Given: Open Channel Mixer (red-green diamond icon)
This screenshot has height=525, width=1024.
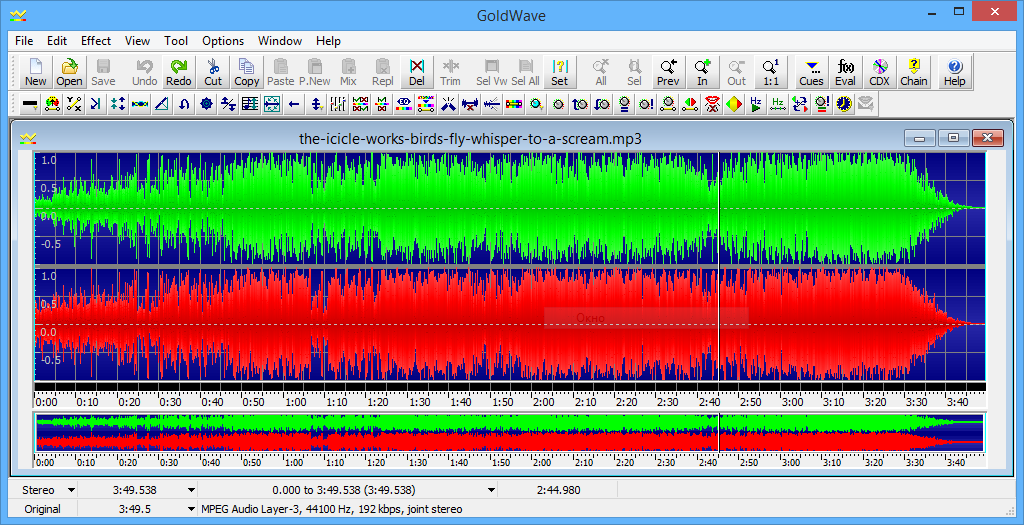Looking at the screenshot, I should [735, 104].
